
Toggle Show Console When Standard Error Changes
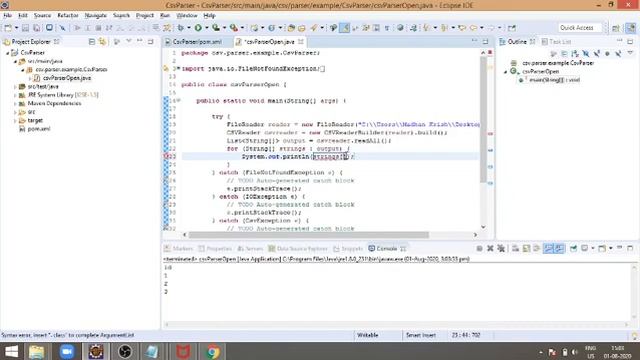[x=559, y=248]
